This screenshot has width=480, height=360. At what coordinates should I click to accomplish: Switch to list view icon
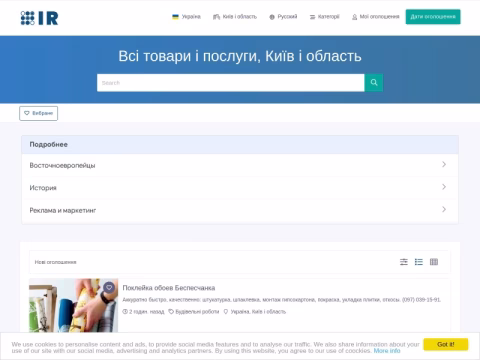(419, 262)
